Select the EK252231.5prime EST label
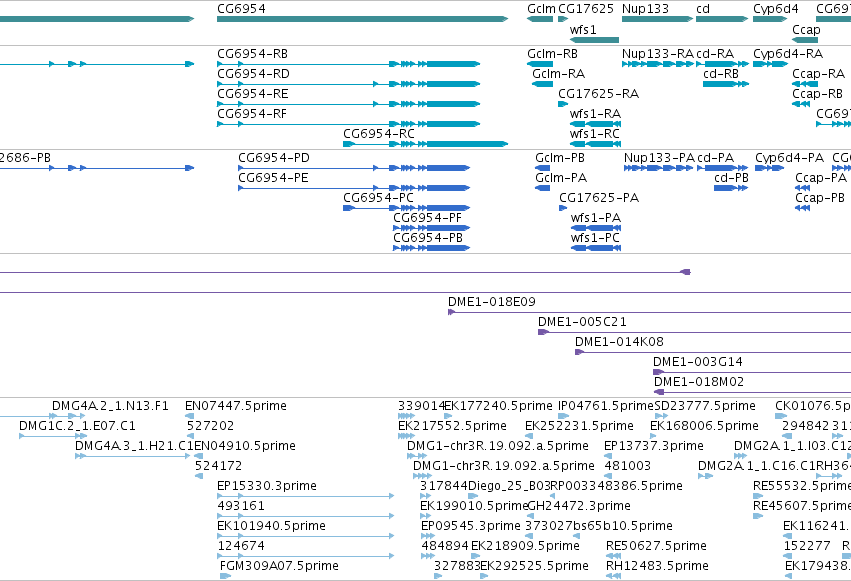This screenshot has width=851, height=581. pyautogui.click(x=580, y=426)
